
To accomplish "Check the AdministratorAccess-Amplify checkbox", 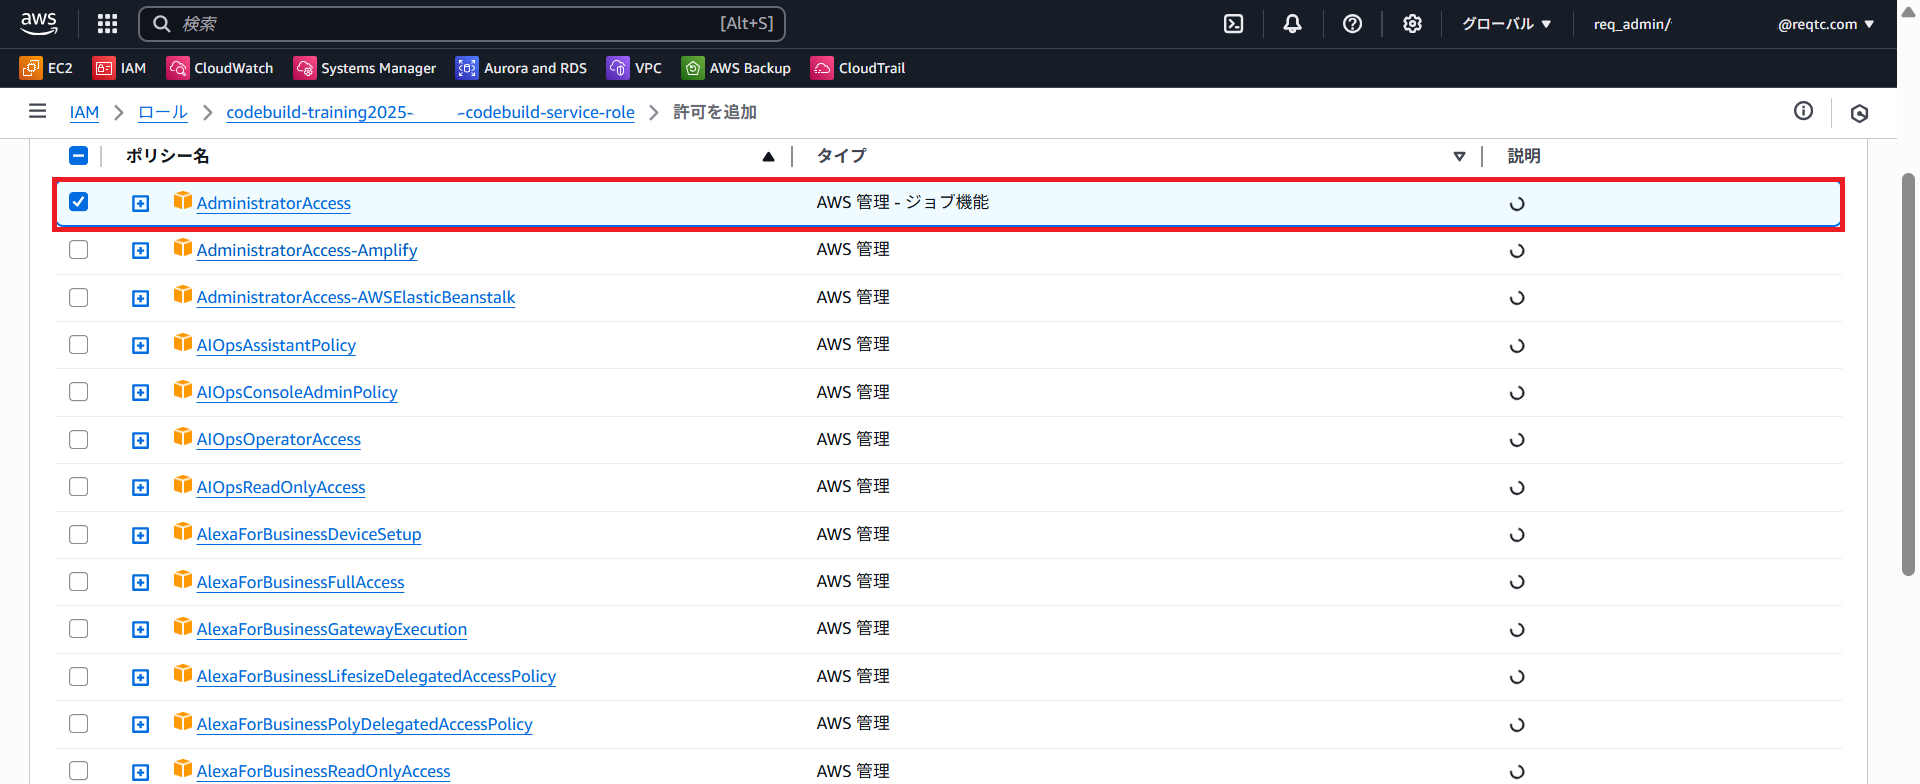I will pos(78,250).
